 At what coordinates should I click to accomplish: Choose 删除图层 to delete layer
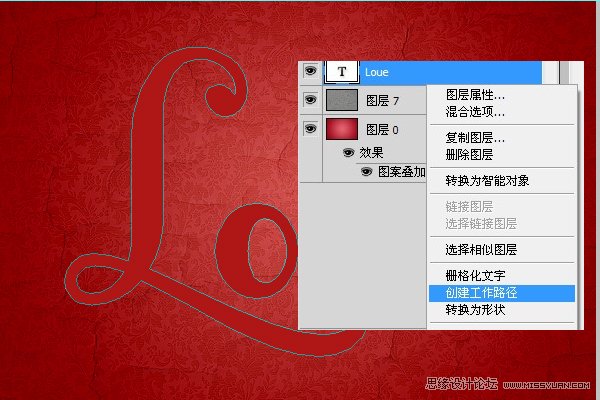[x=469, y=155]
